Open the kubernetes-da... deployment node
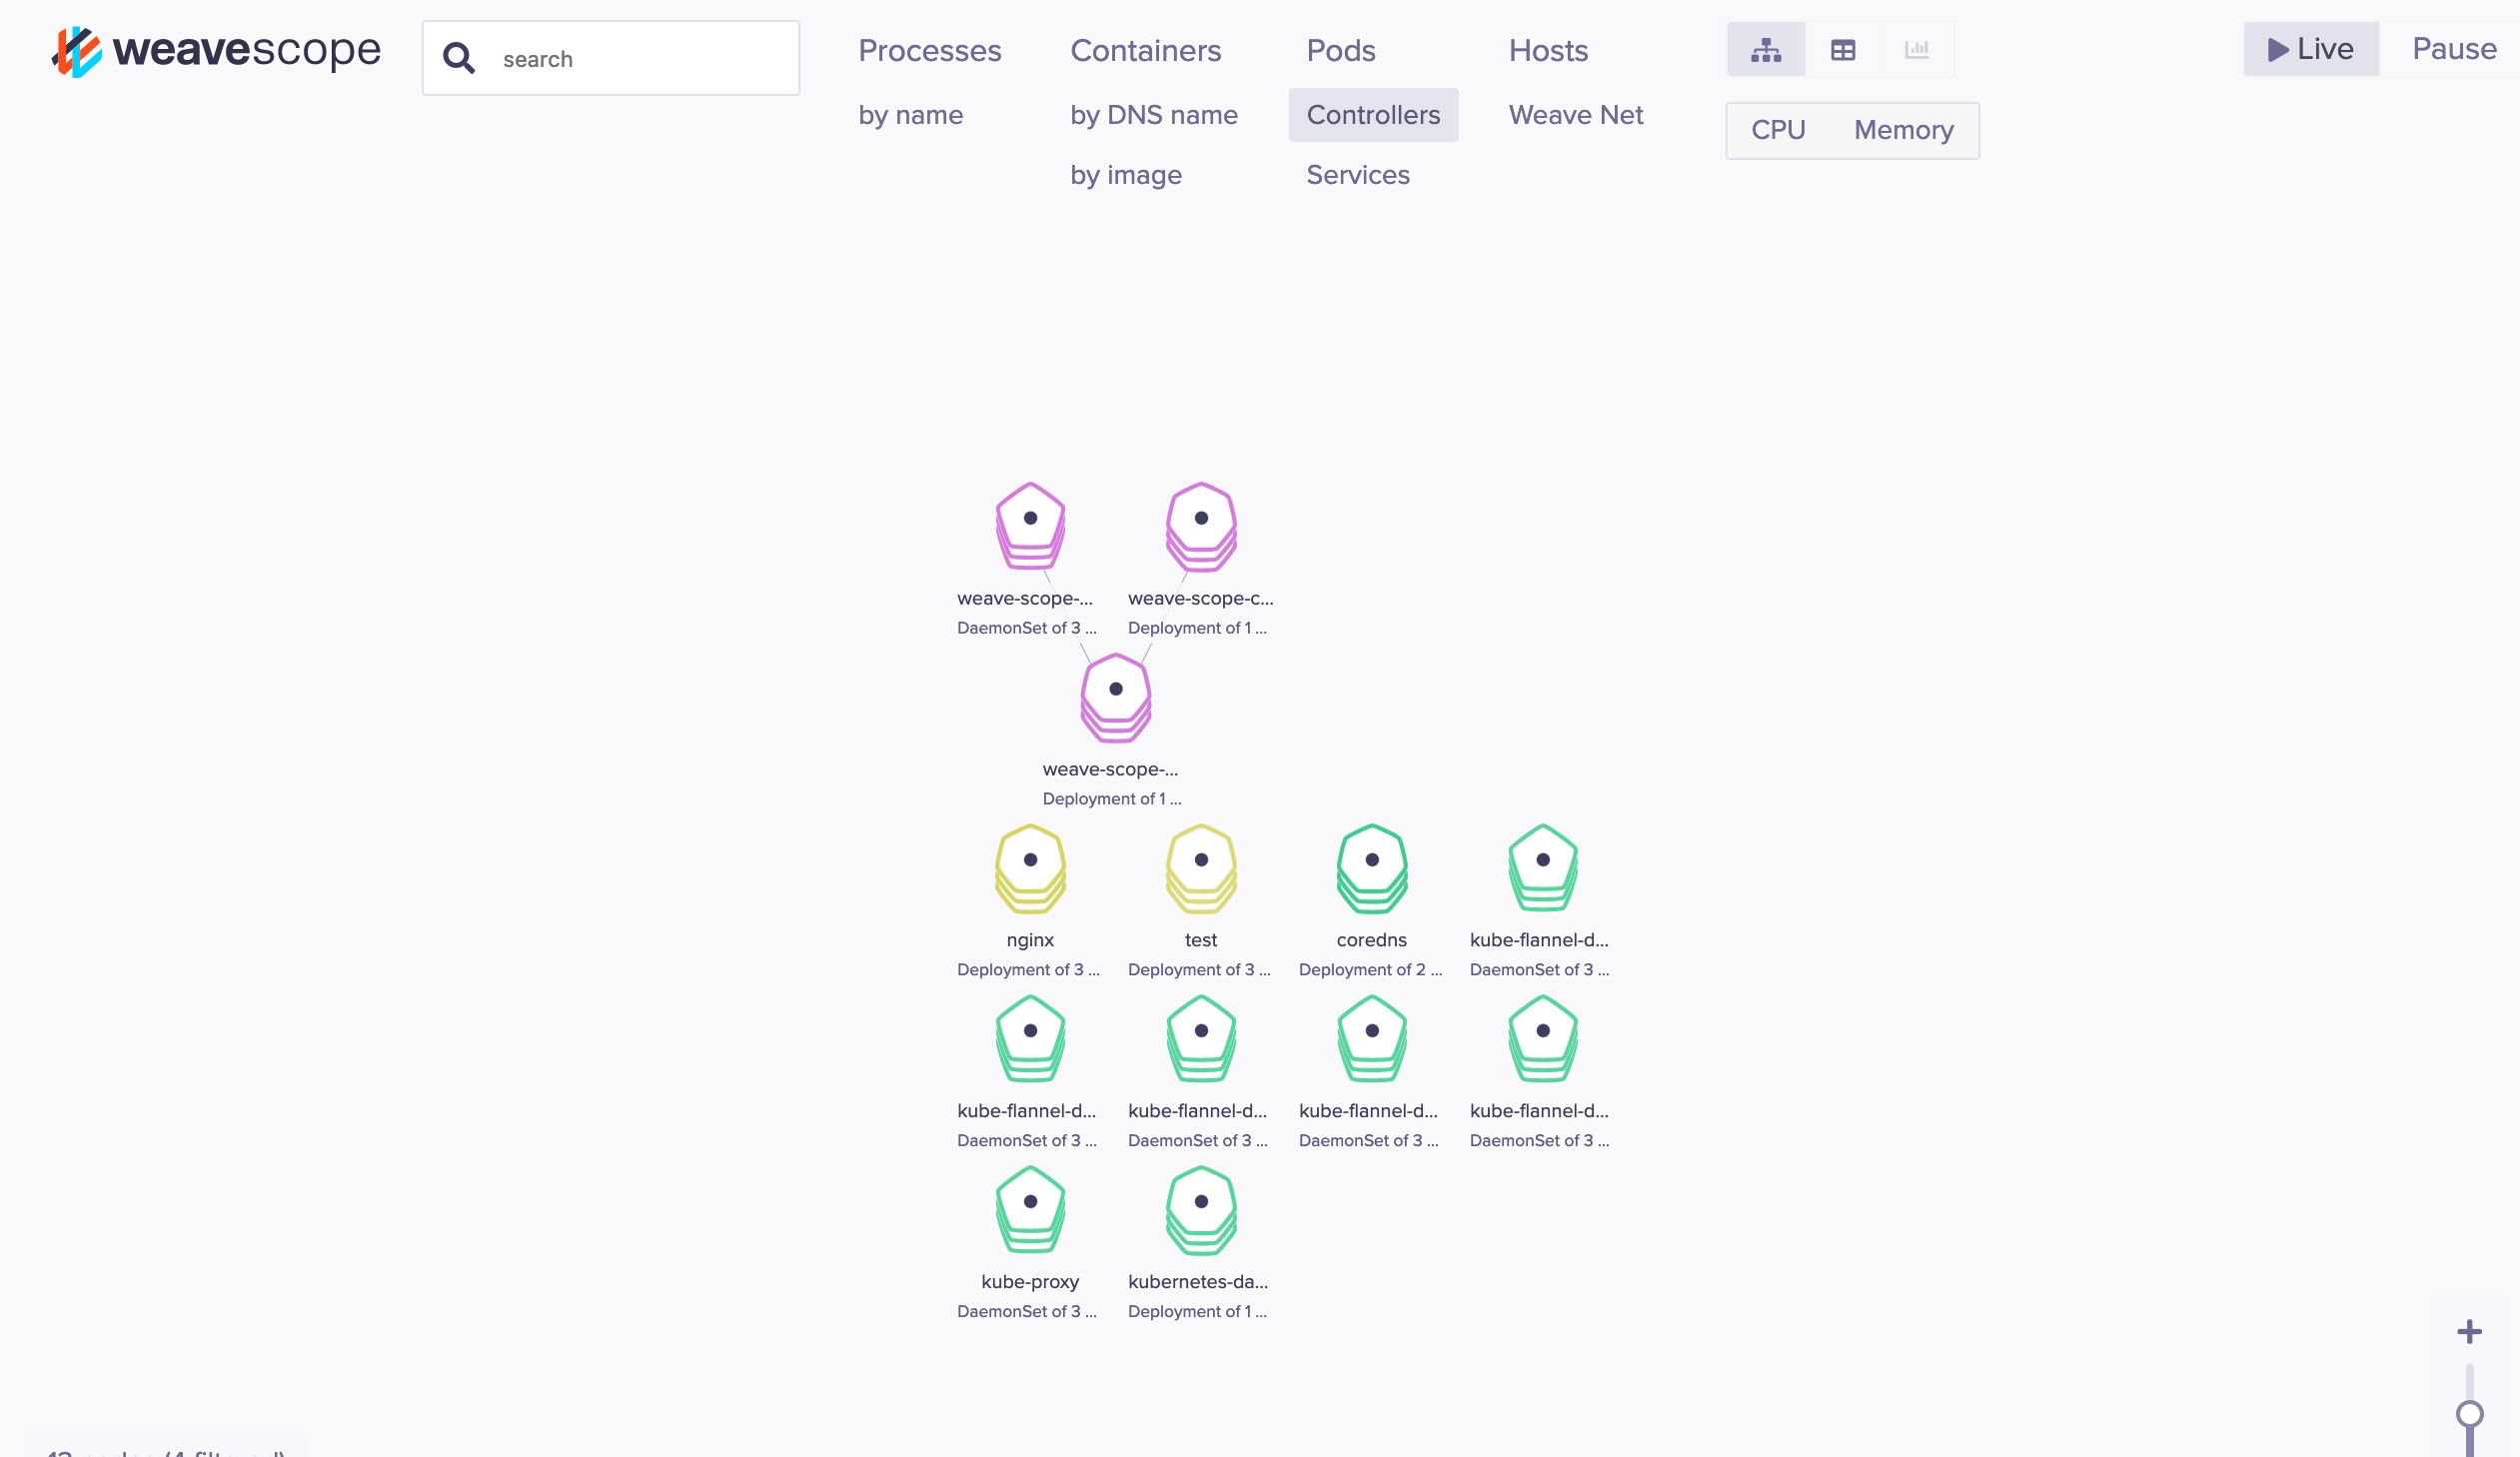The height and width of the screenshot is (1457, 2520). (1201, 1210)
